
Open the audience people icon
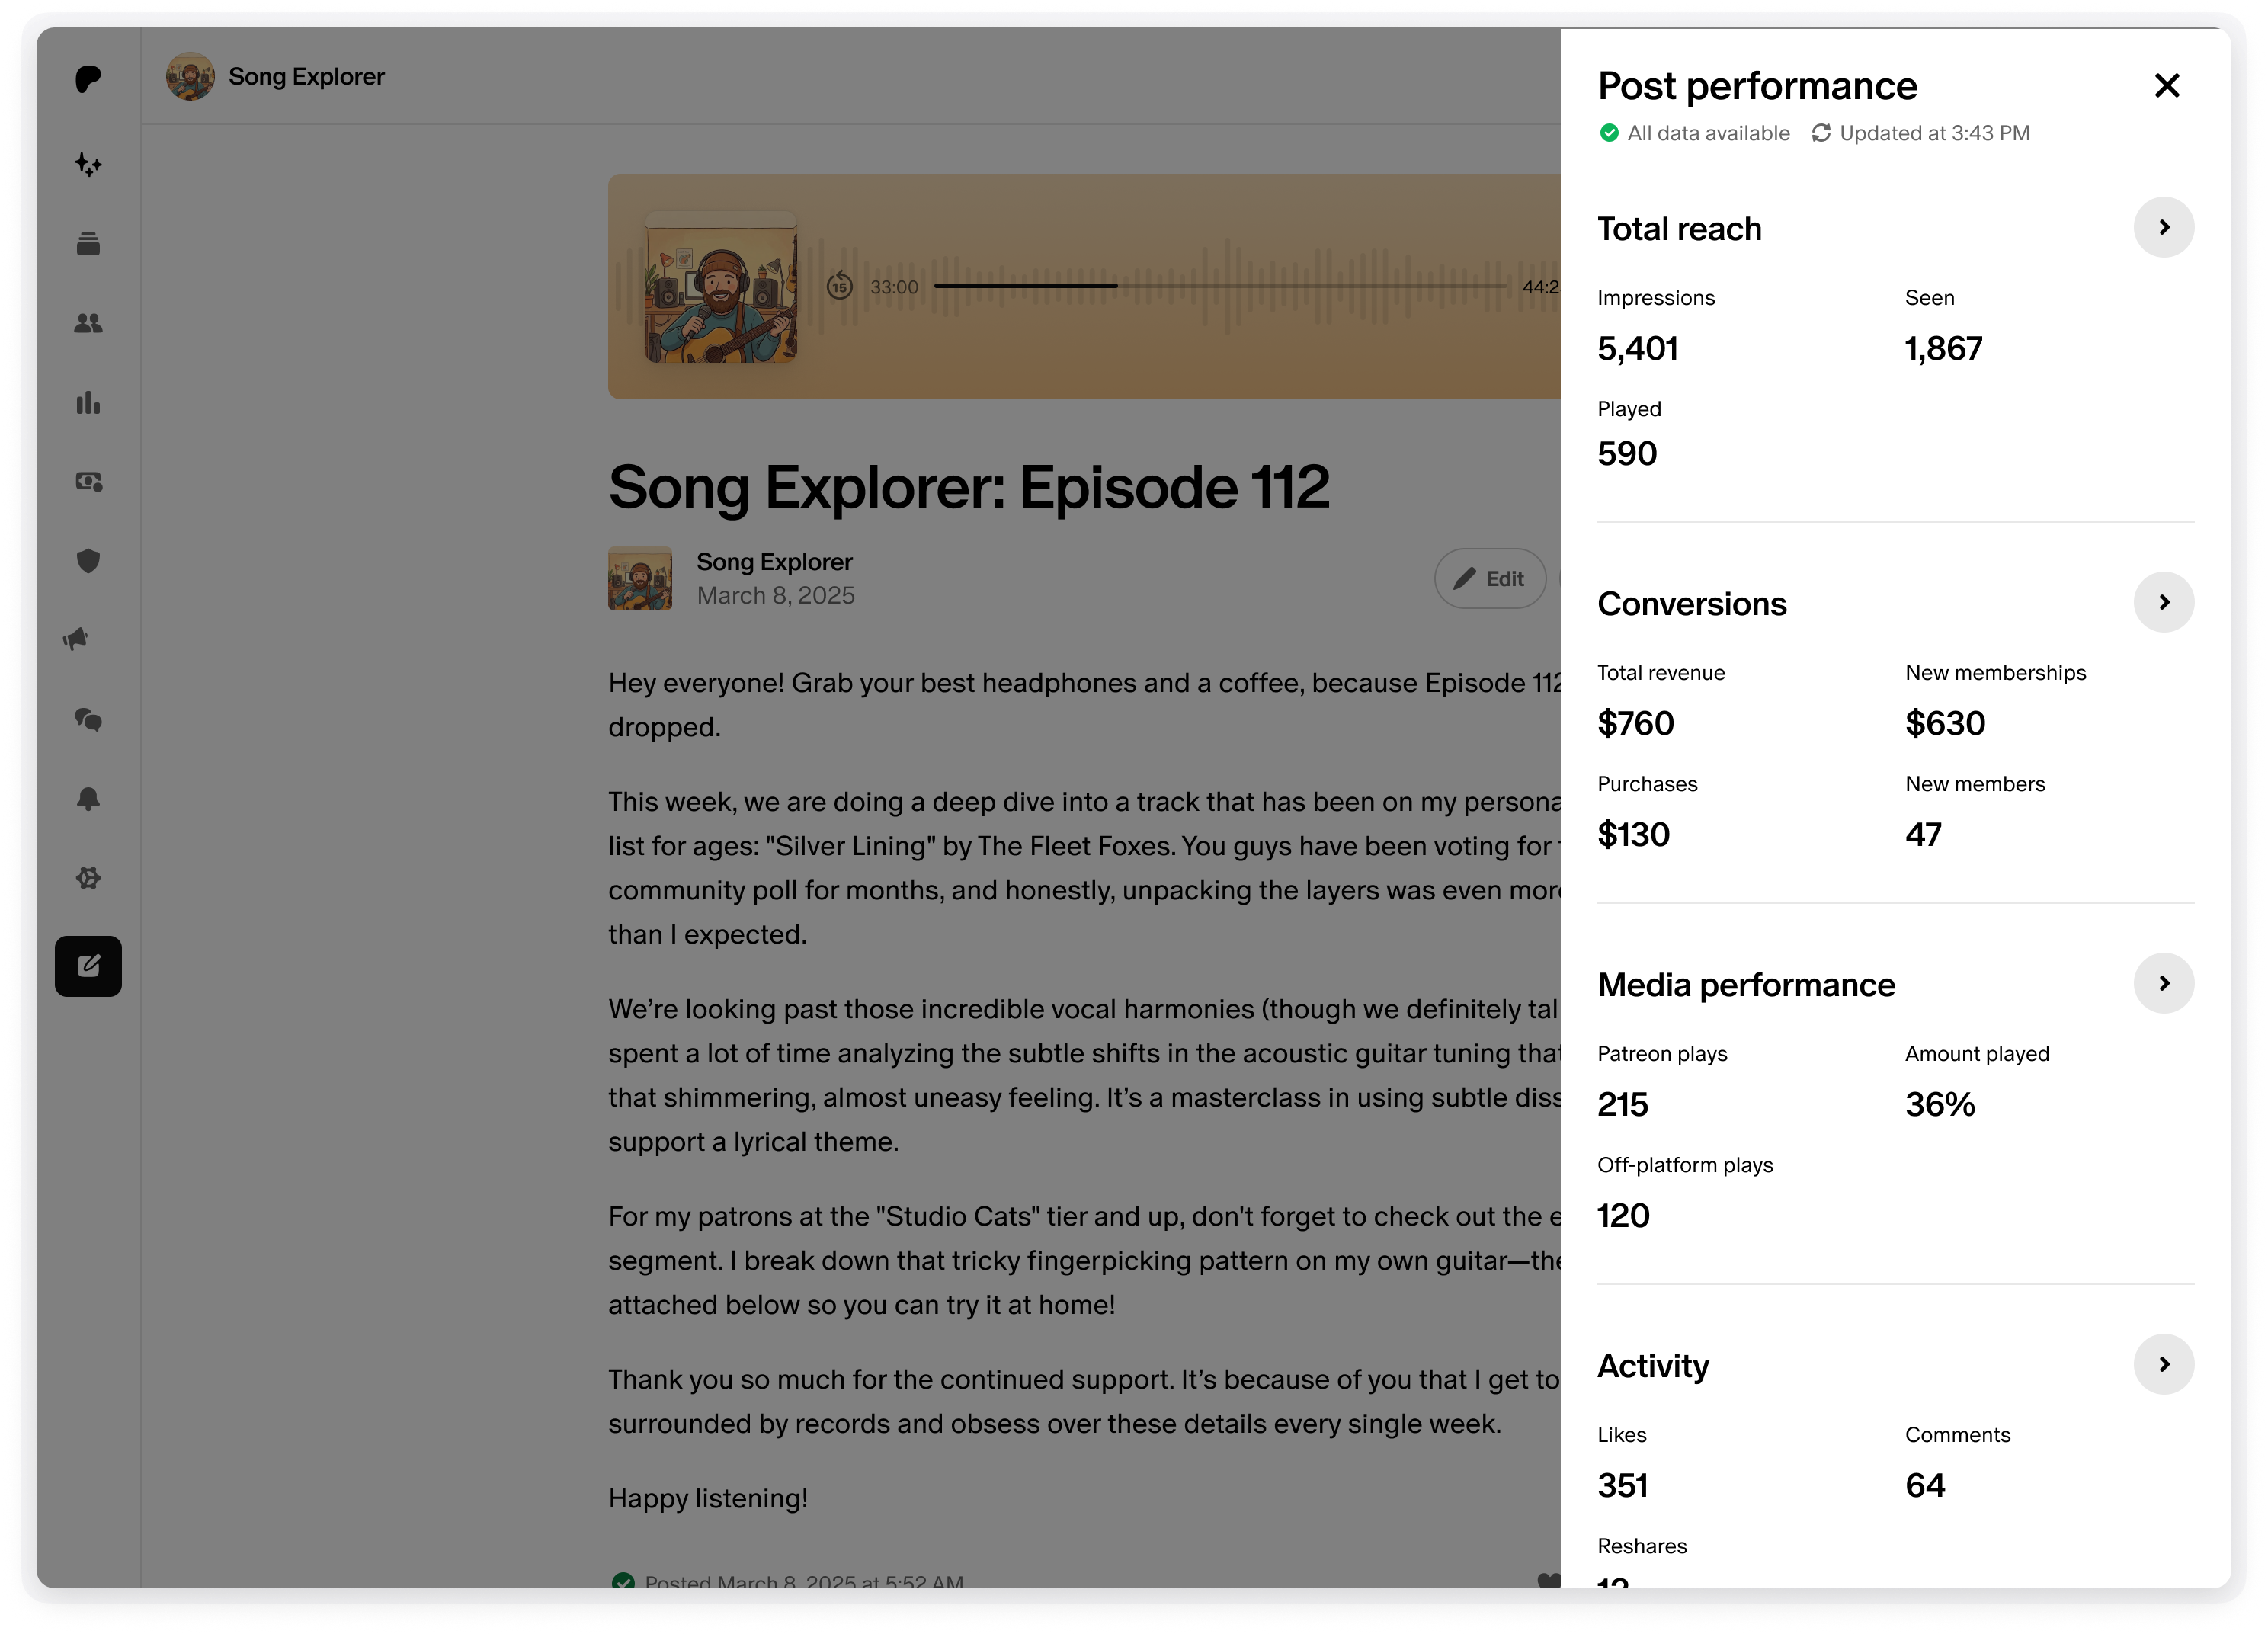(88, 323)
